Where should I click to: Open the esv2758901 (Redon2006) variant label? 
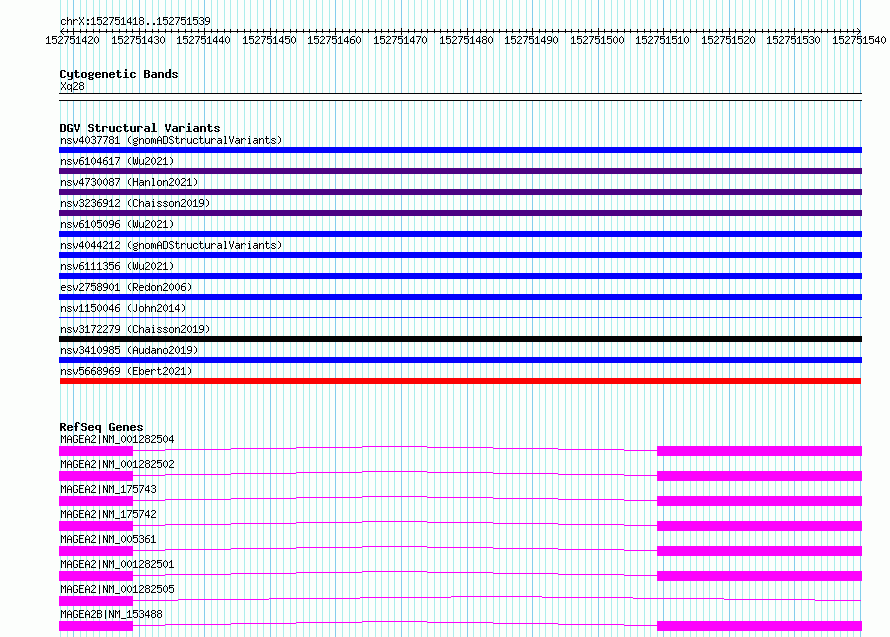pos(126,287)
